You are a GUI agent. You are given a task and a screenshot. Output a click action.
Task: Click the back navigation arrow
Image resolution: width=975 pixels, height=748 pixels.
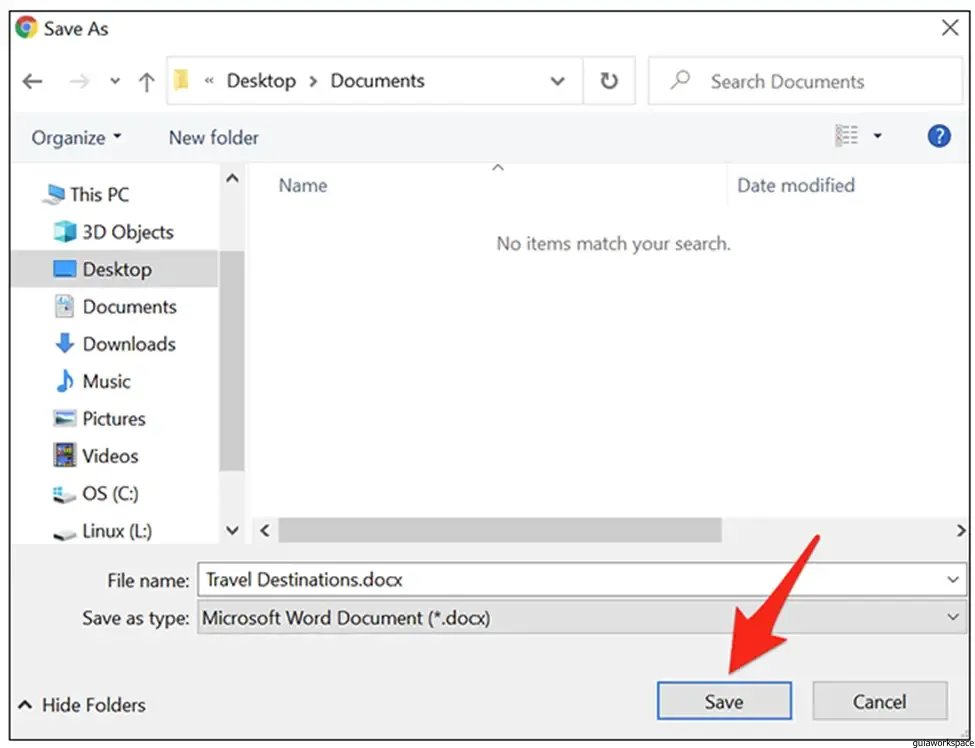(33, 82)
